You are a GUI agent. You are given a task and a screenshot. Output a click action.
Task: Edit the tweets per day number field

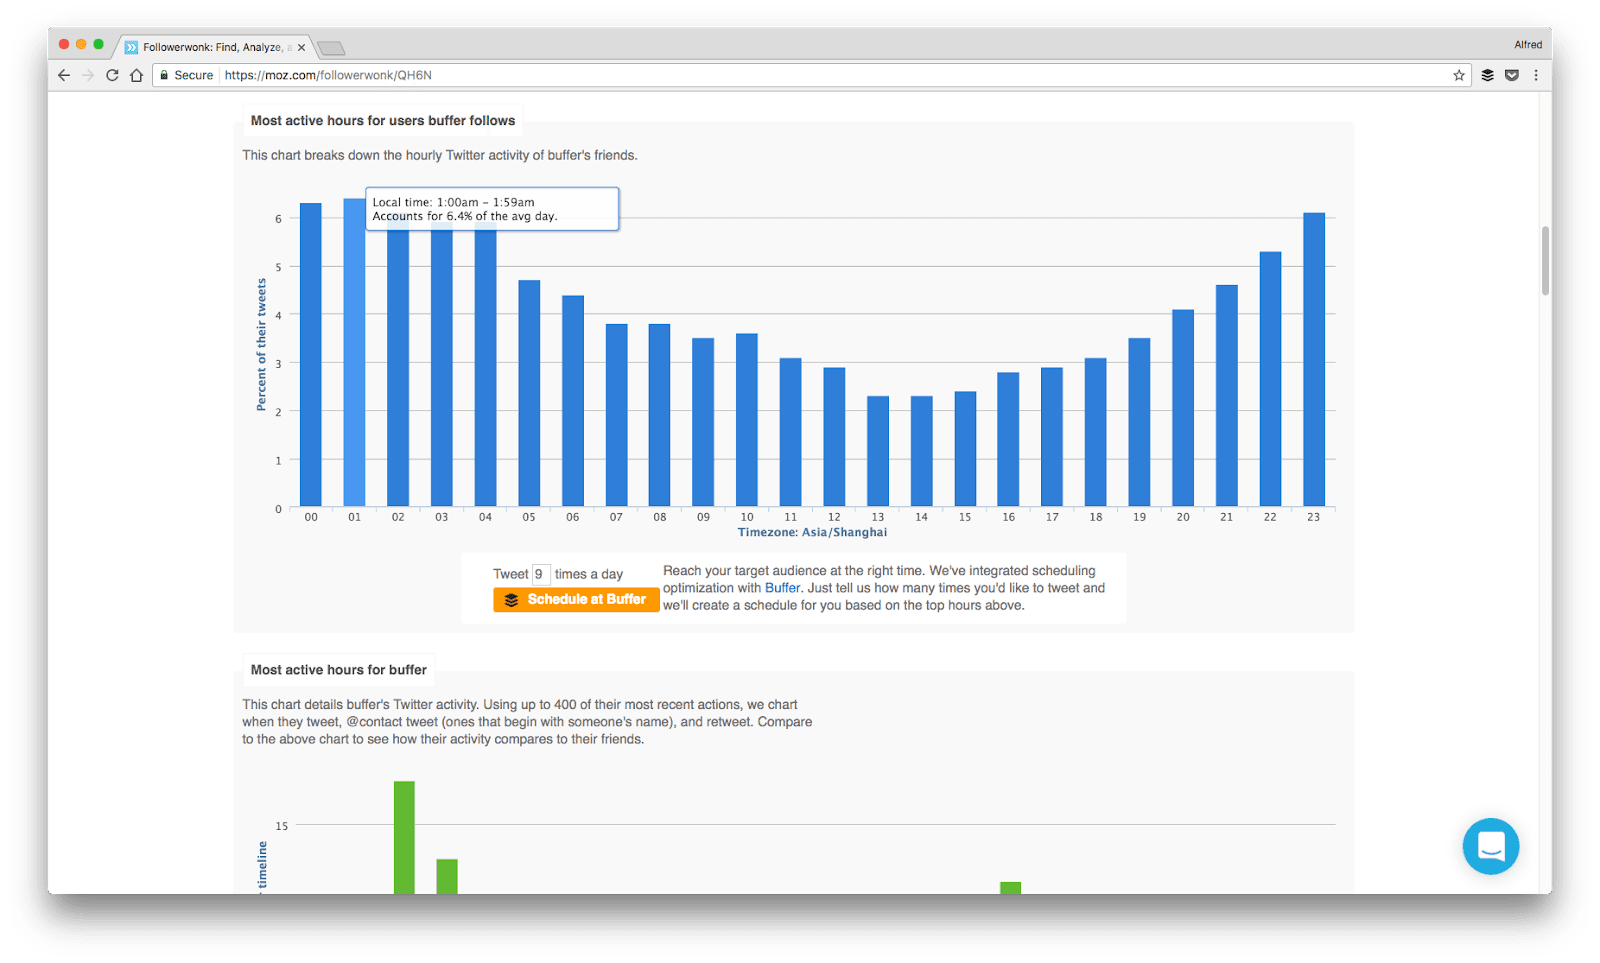pyautogui.click(x=540, y=574)
